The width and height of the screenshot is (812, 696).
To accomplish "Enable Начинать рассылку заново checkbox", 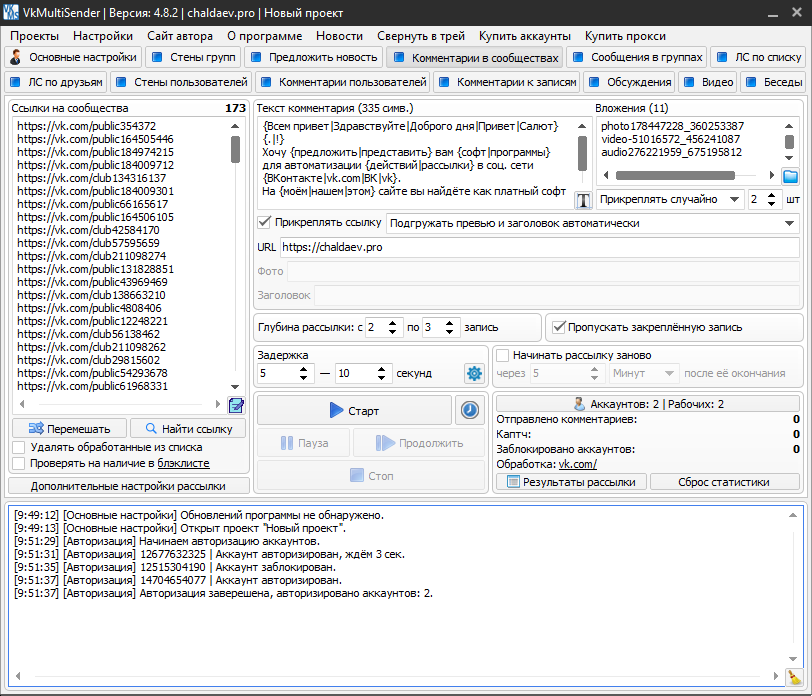I will 503,355.
